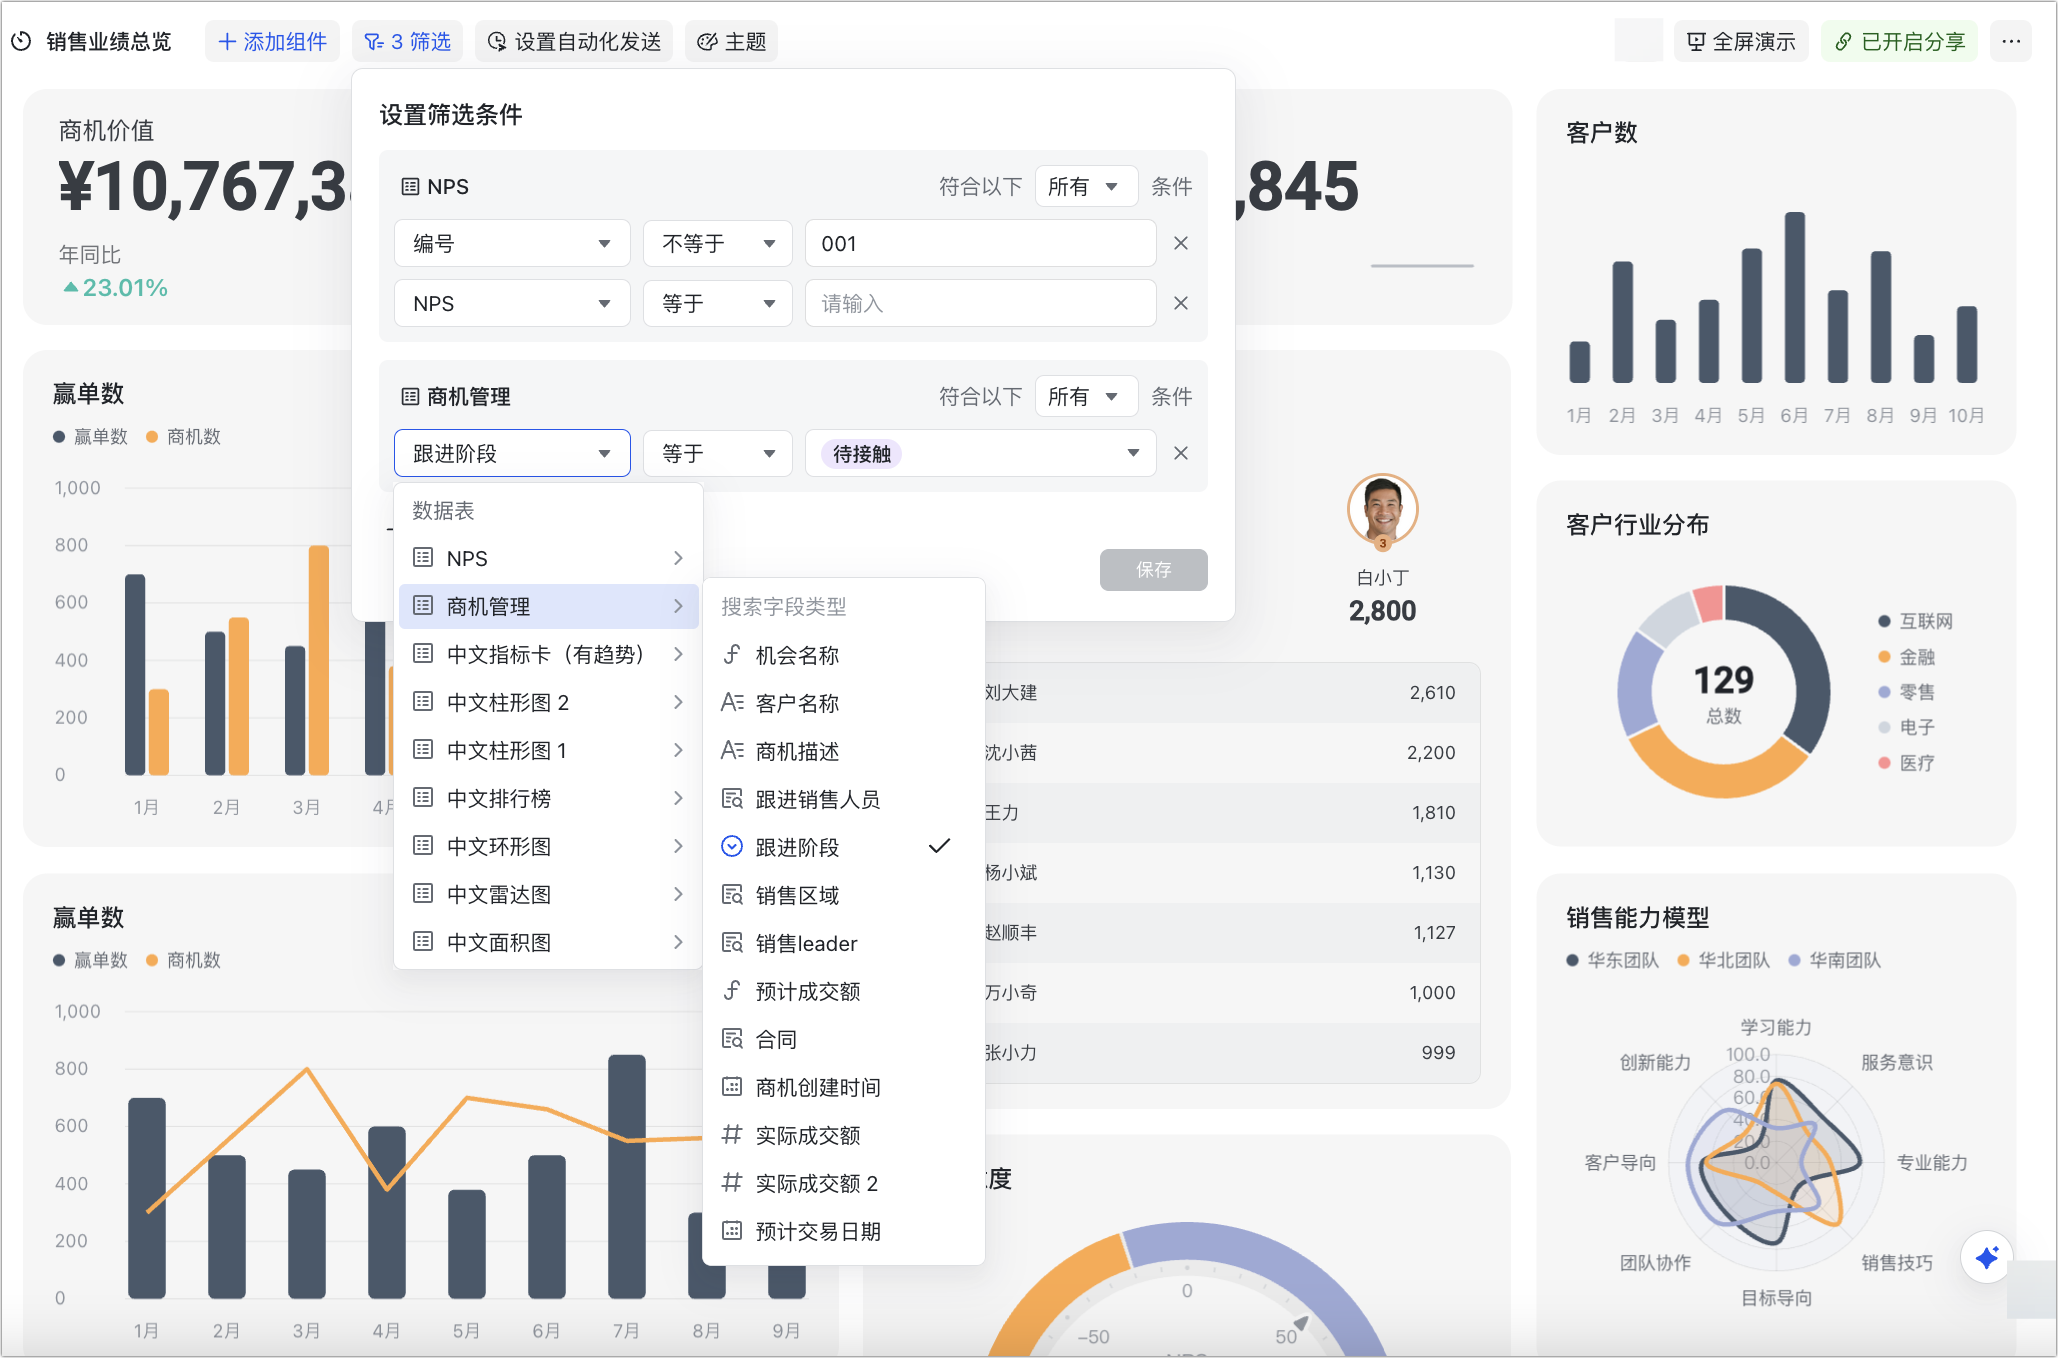
Task: Click the 刘大建 ranking row
Action: (1231, 693)
